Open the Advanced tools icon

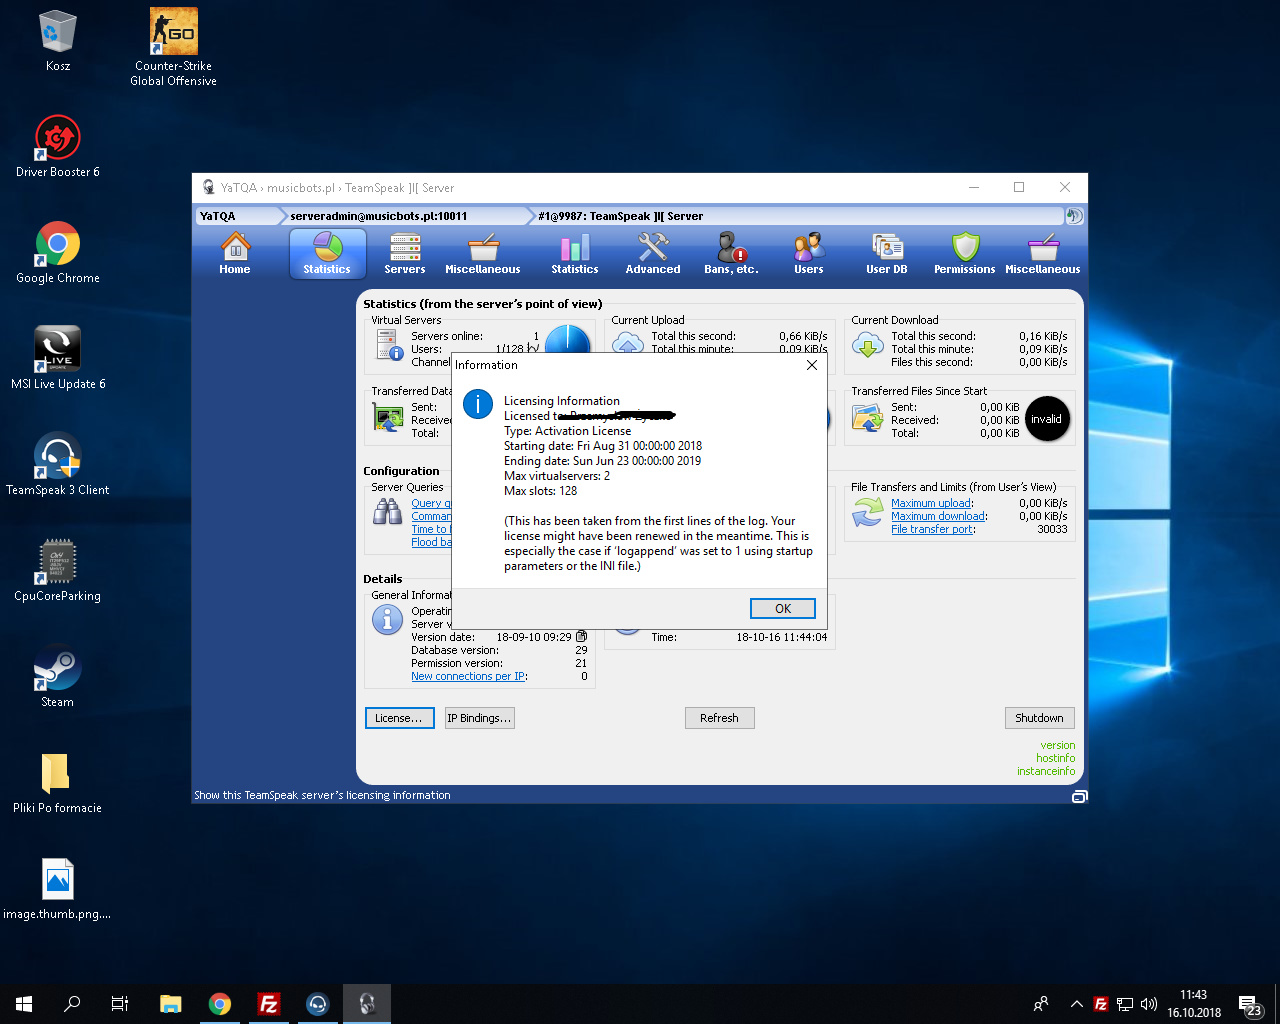[653, 254]
